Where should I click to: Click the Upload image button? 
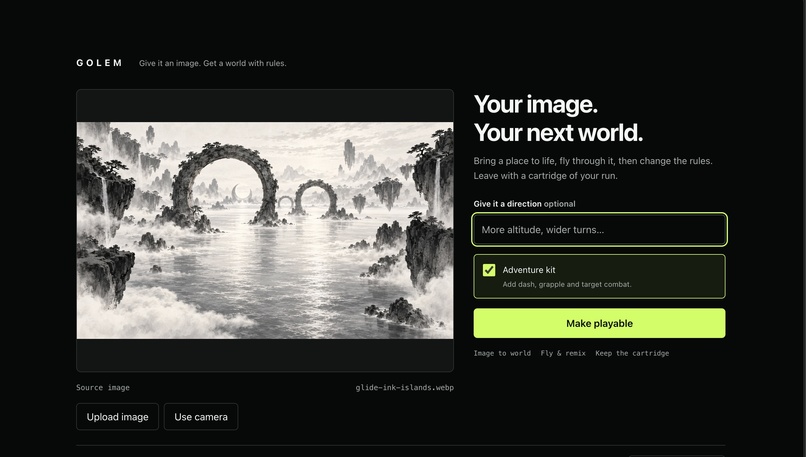[117, 416]
